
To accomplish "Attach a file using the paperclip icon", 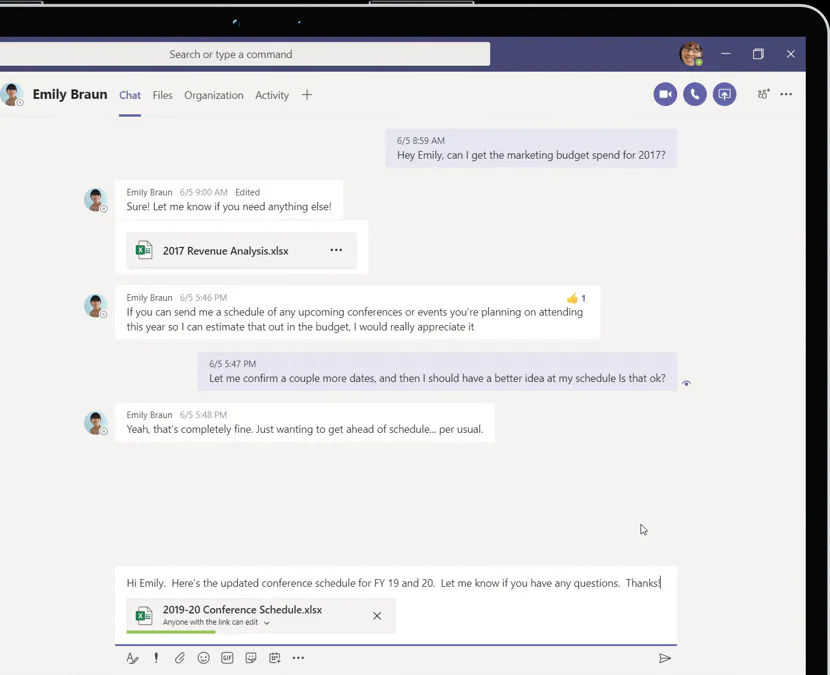I will [180, 658].
